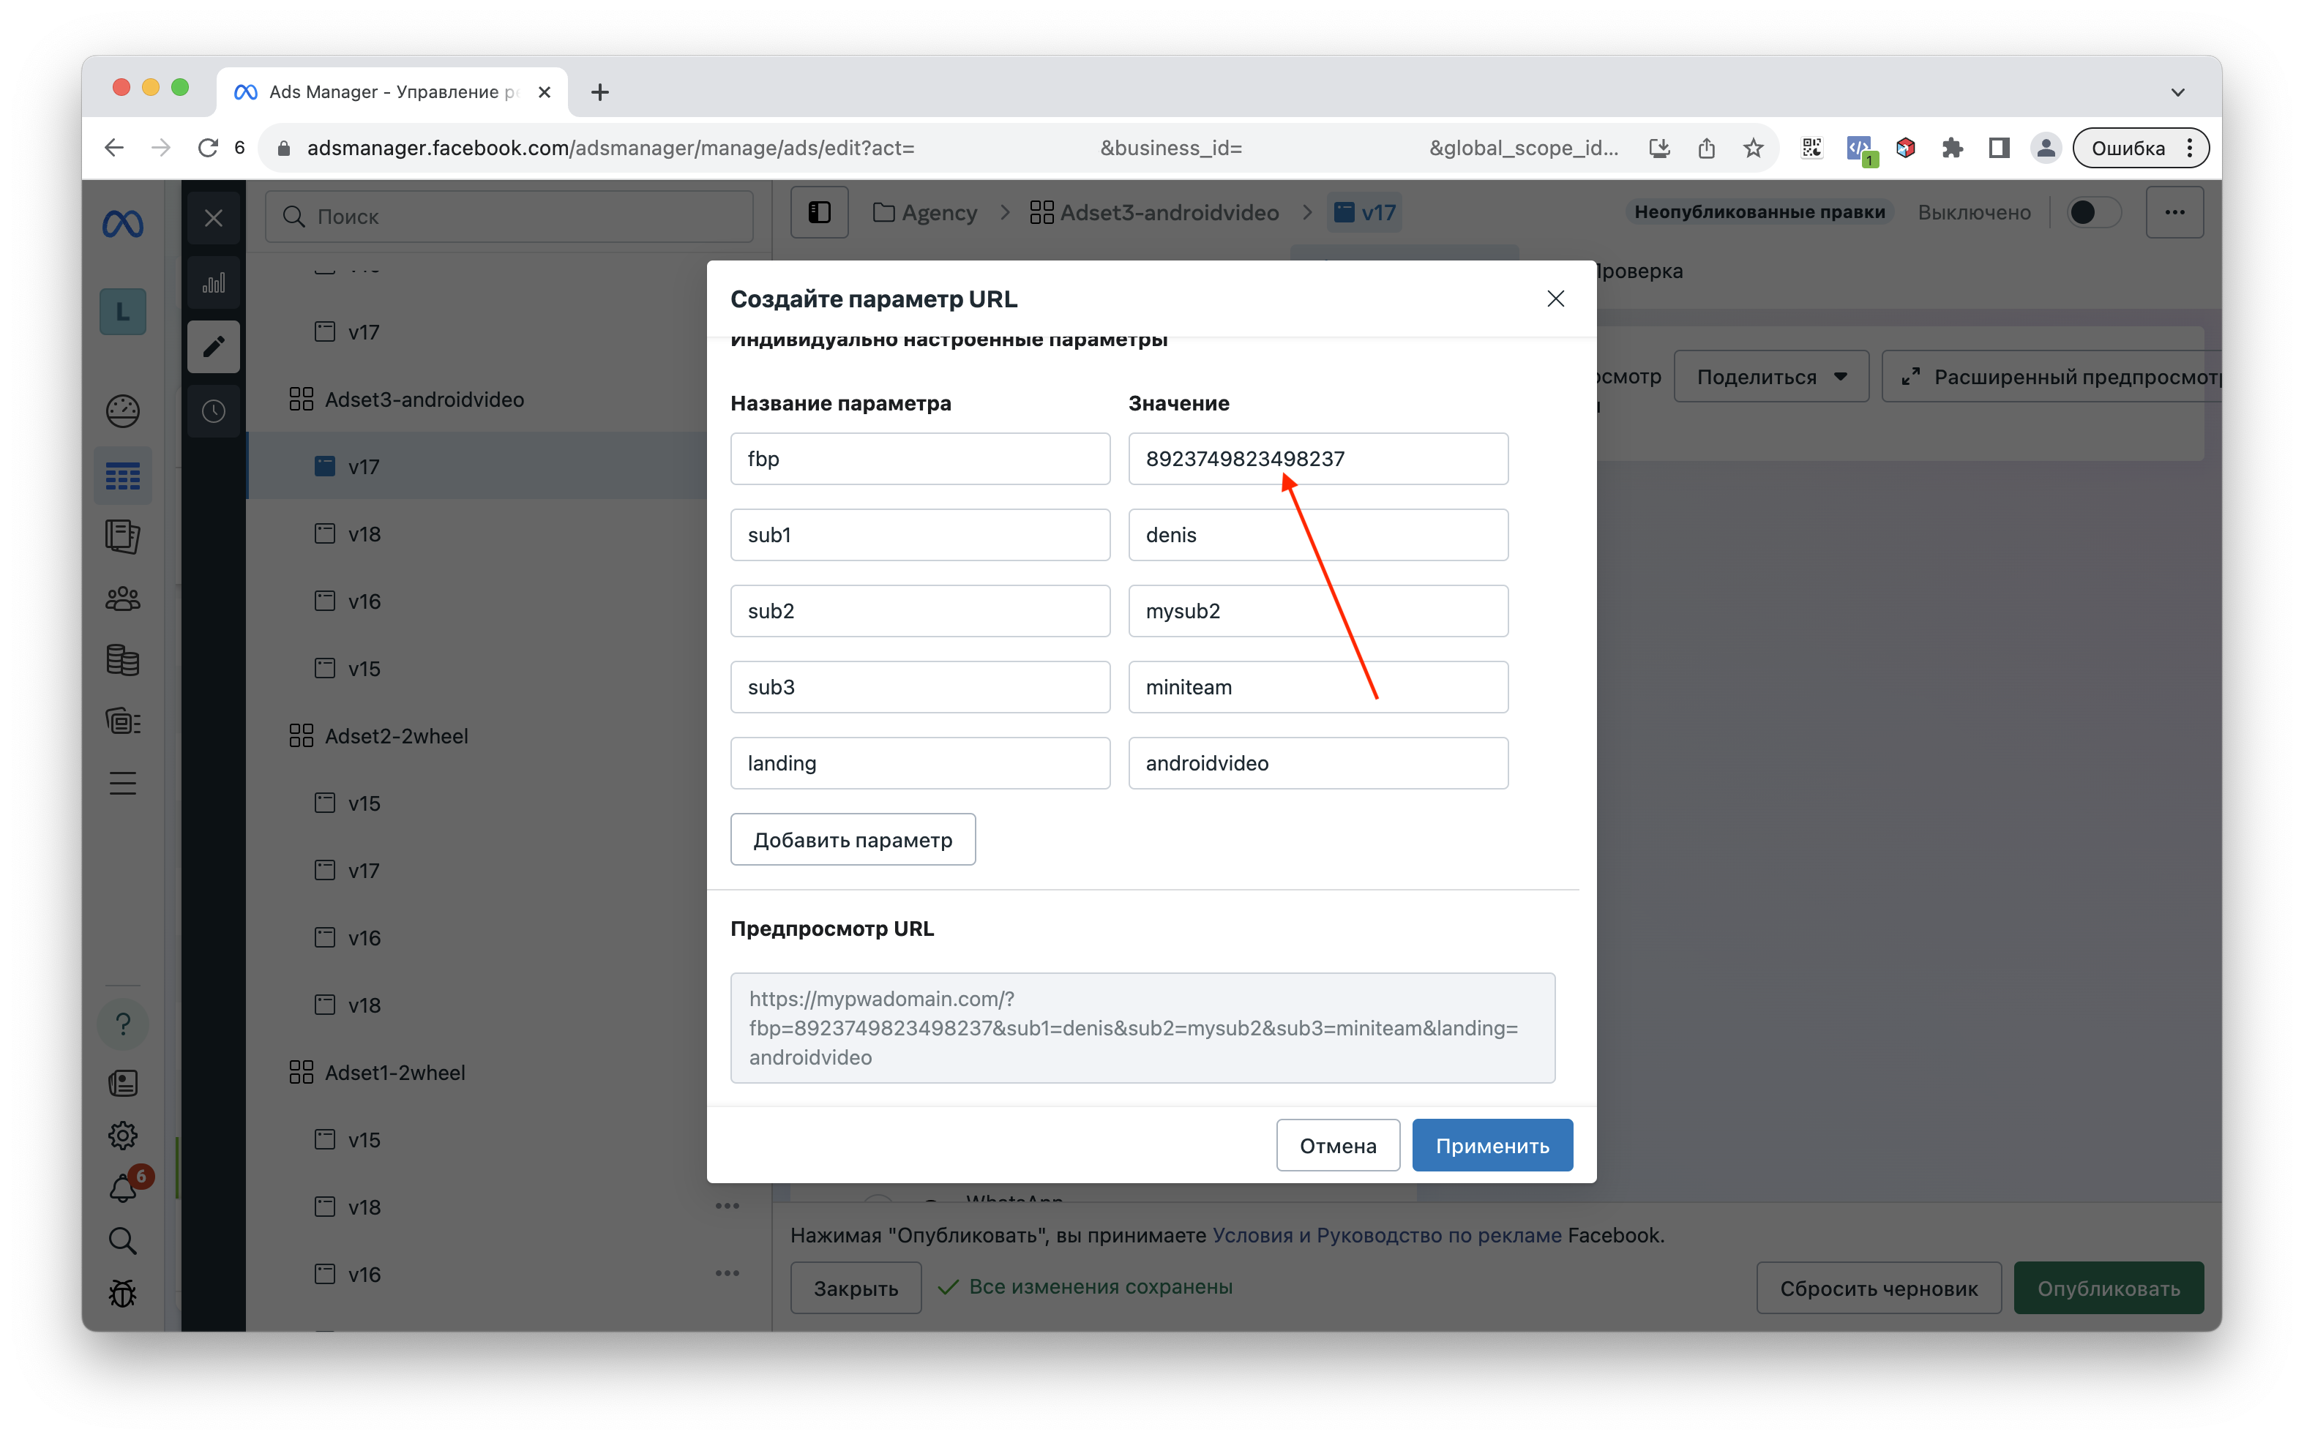The height and width of the screenshot is (1440, 2304).
Task: Click the clock history icon
Action: (213, 411)
